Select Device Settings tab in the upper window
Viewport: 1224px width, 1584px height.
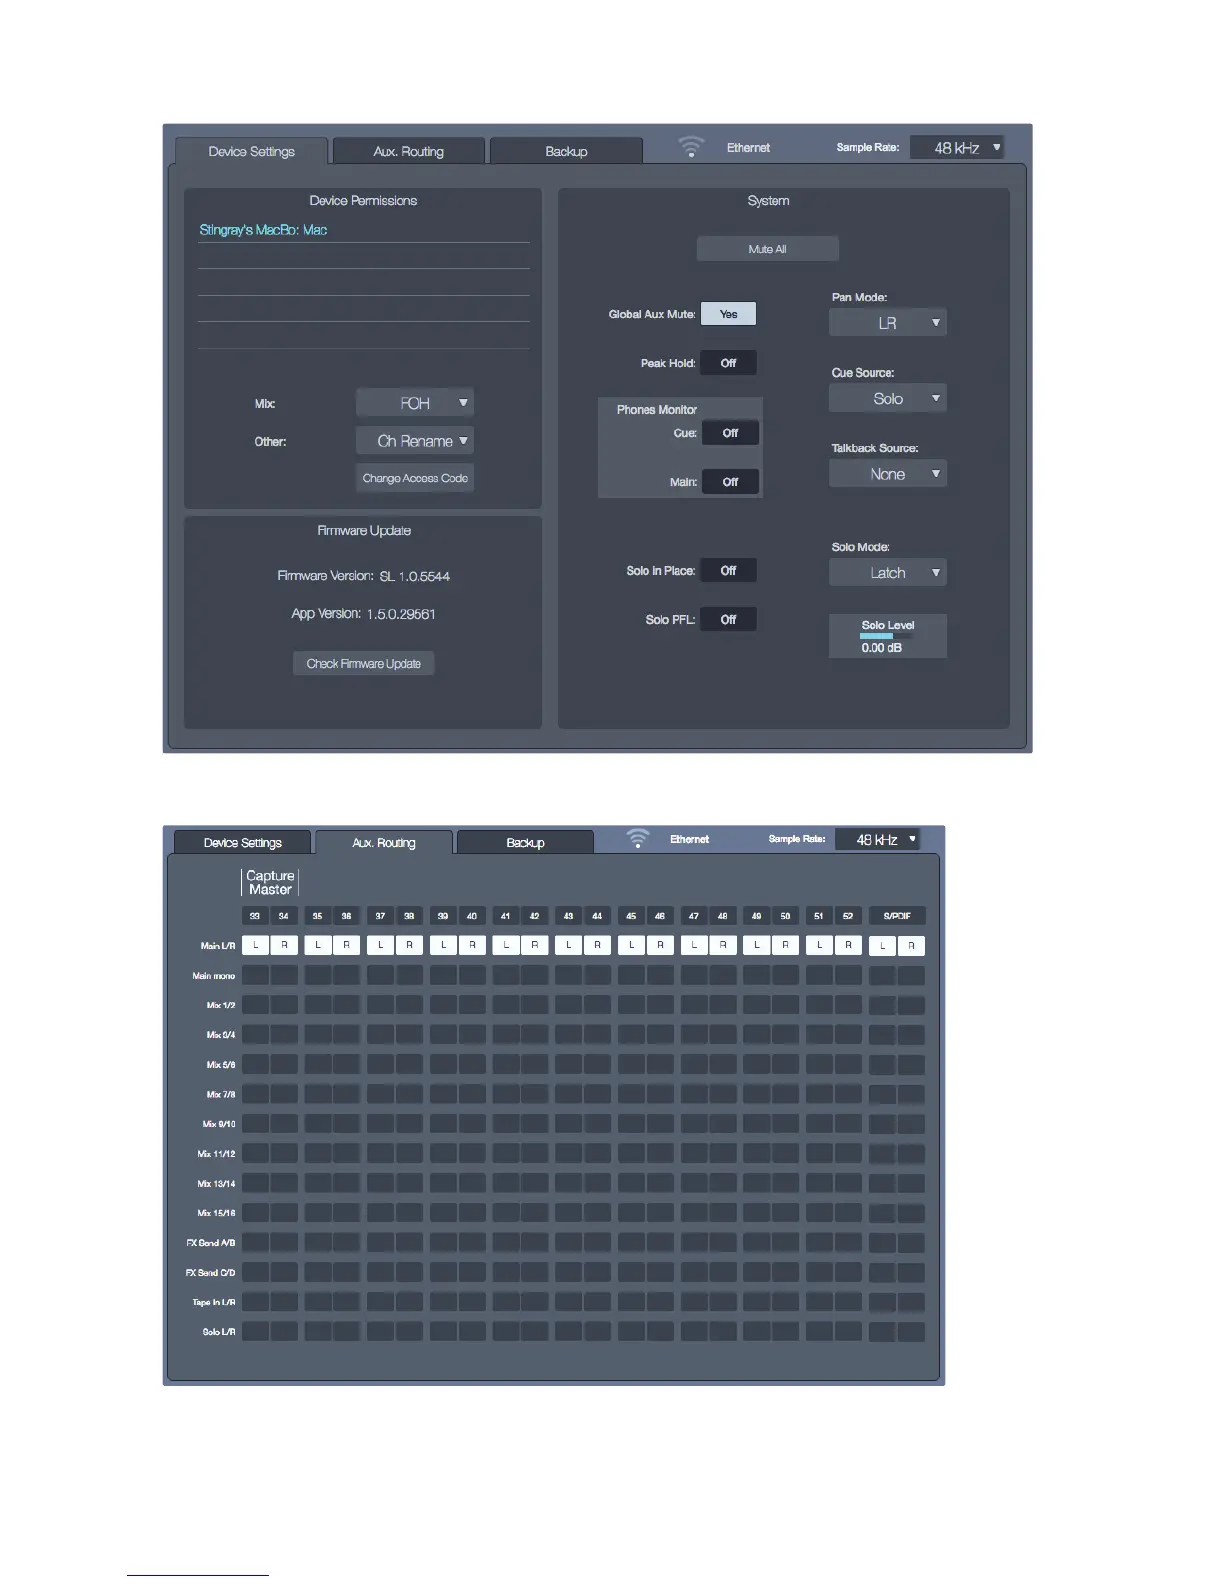[x=251, y=151]
